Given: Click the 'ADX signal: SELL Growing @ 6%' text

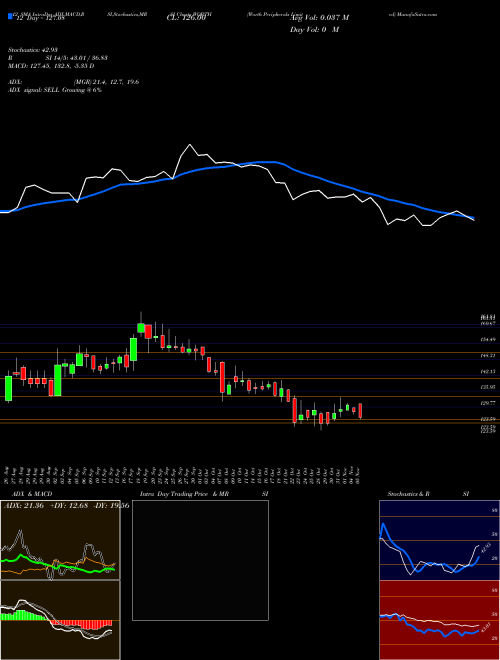Looking at the screenshot, I should [x=55, y=90].
